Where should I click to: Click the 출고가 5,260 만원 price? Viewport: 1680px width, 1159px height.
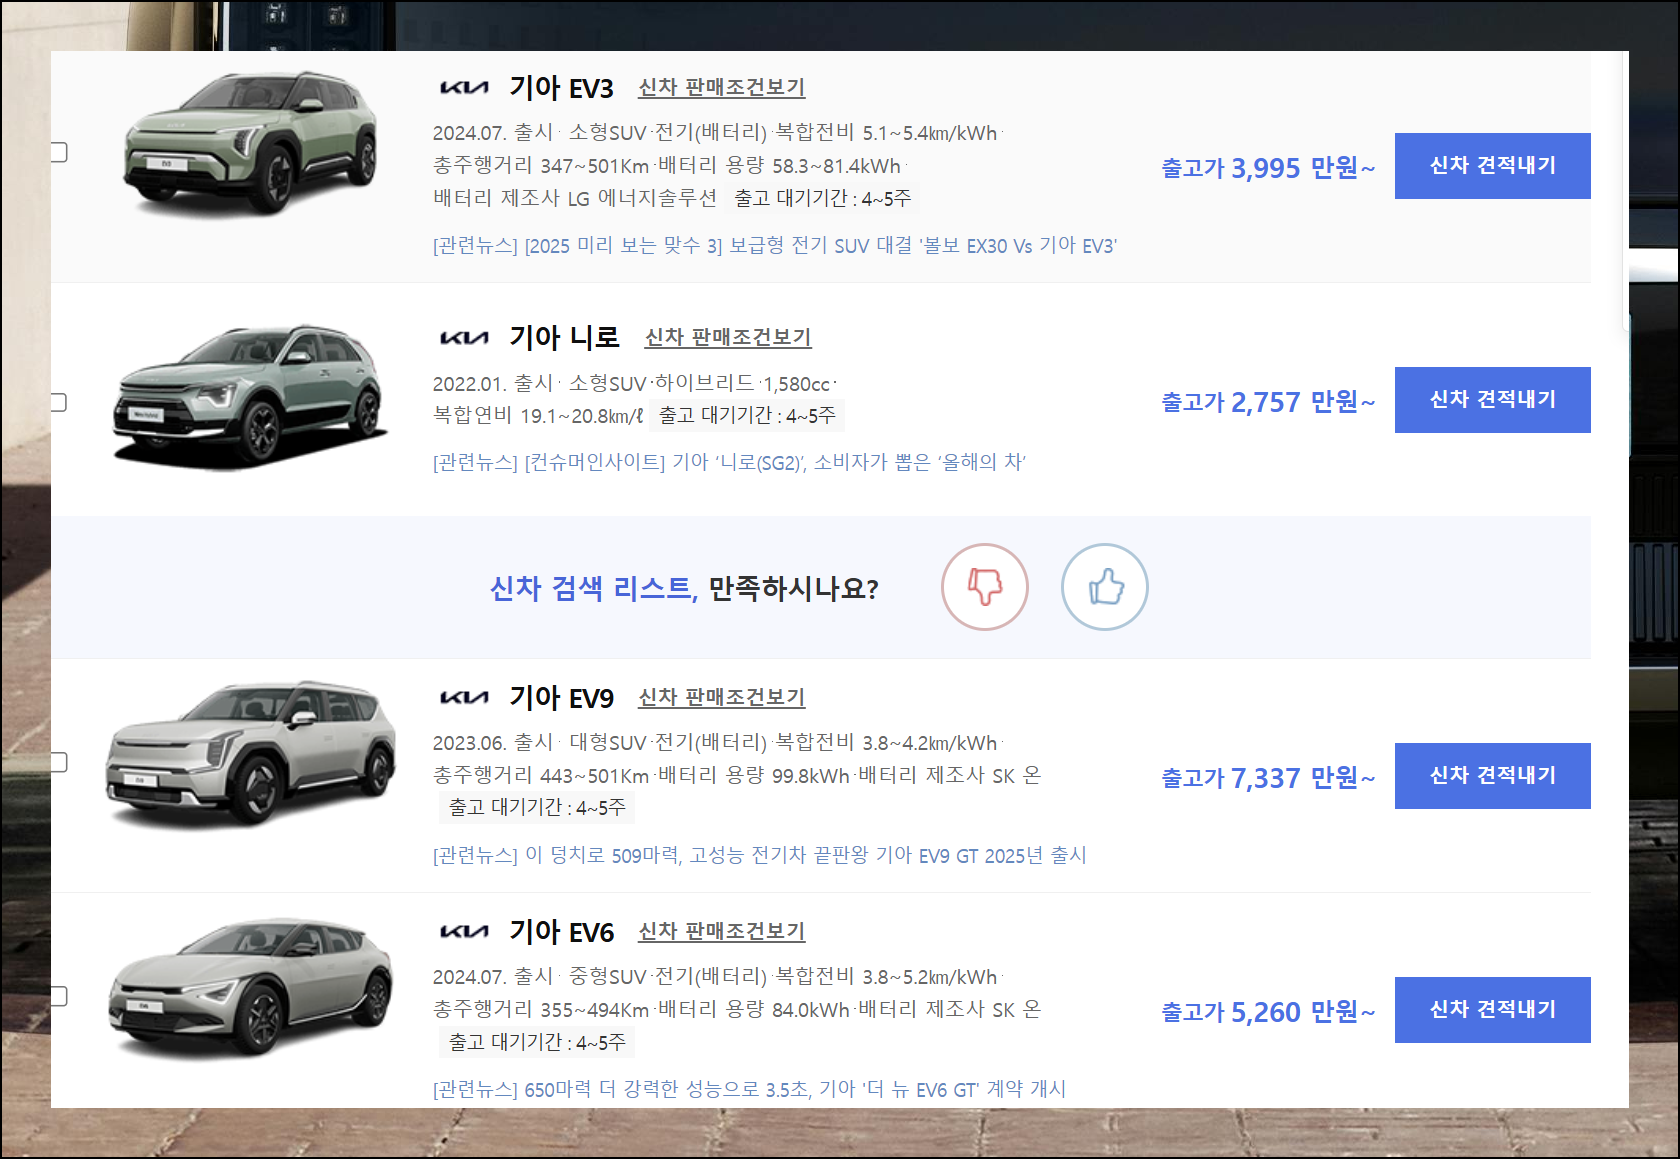point(1268,1012)
